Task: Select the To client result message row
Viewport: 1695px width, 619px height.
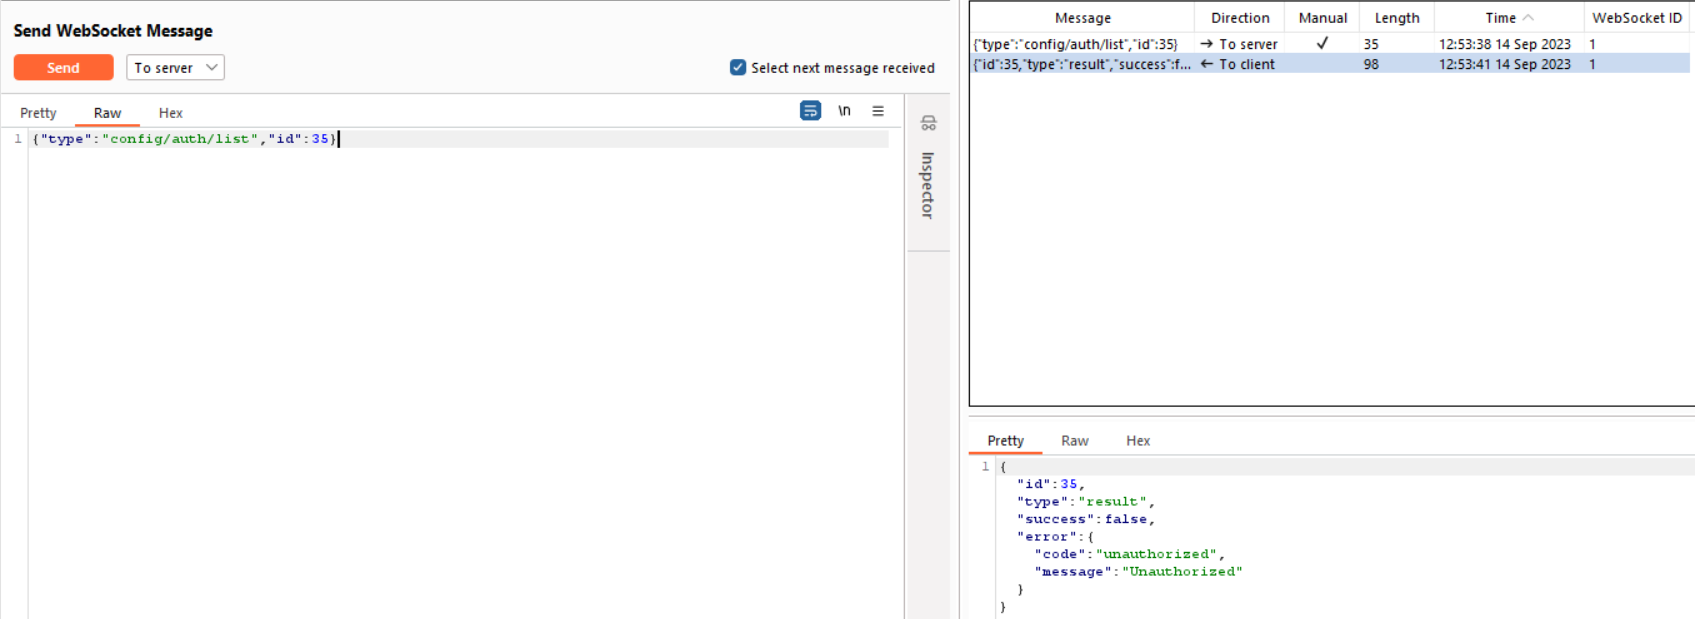Action: pos(1080,64)
